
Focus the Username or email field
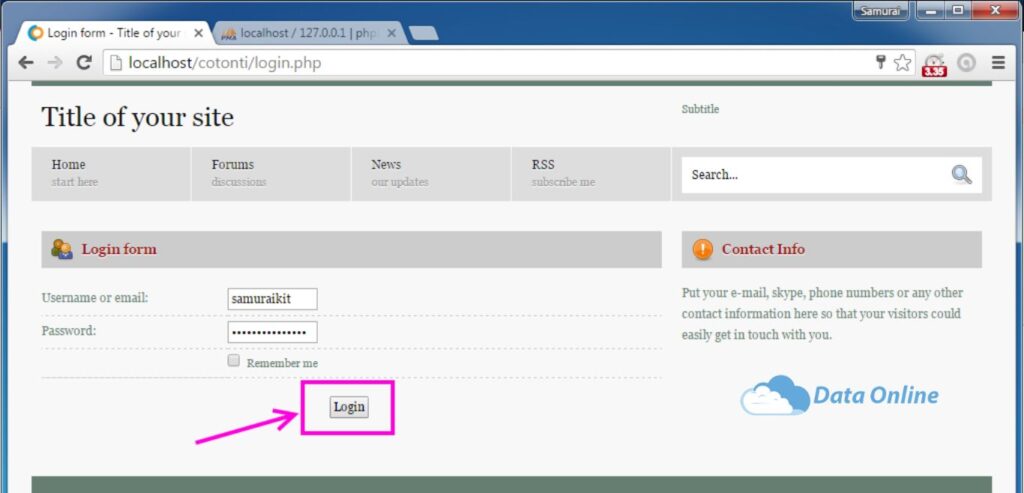pyautogui.click(x=272, y=299)
